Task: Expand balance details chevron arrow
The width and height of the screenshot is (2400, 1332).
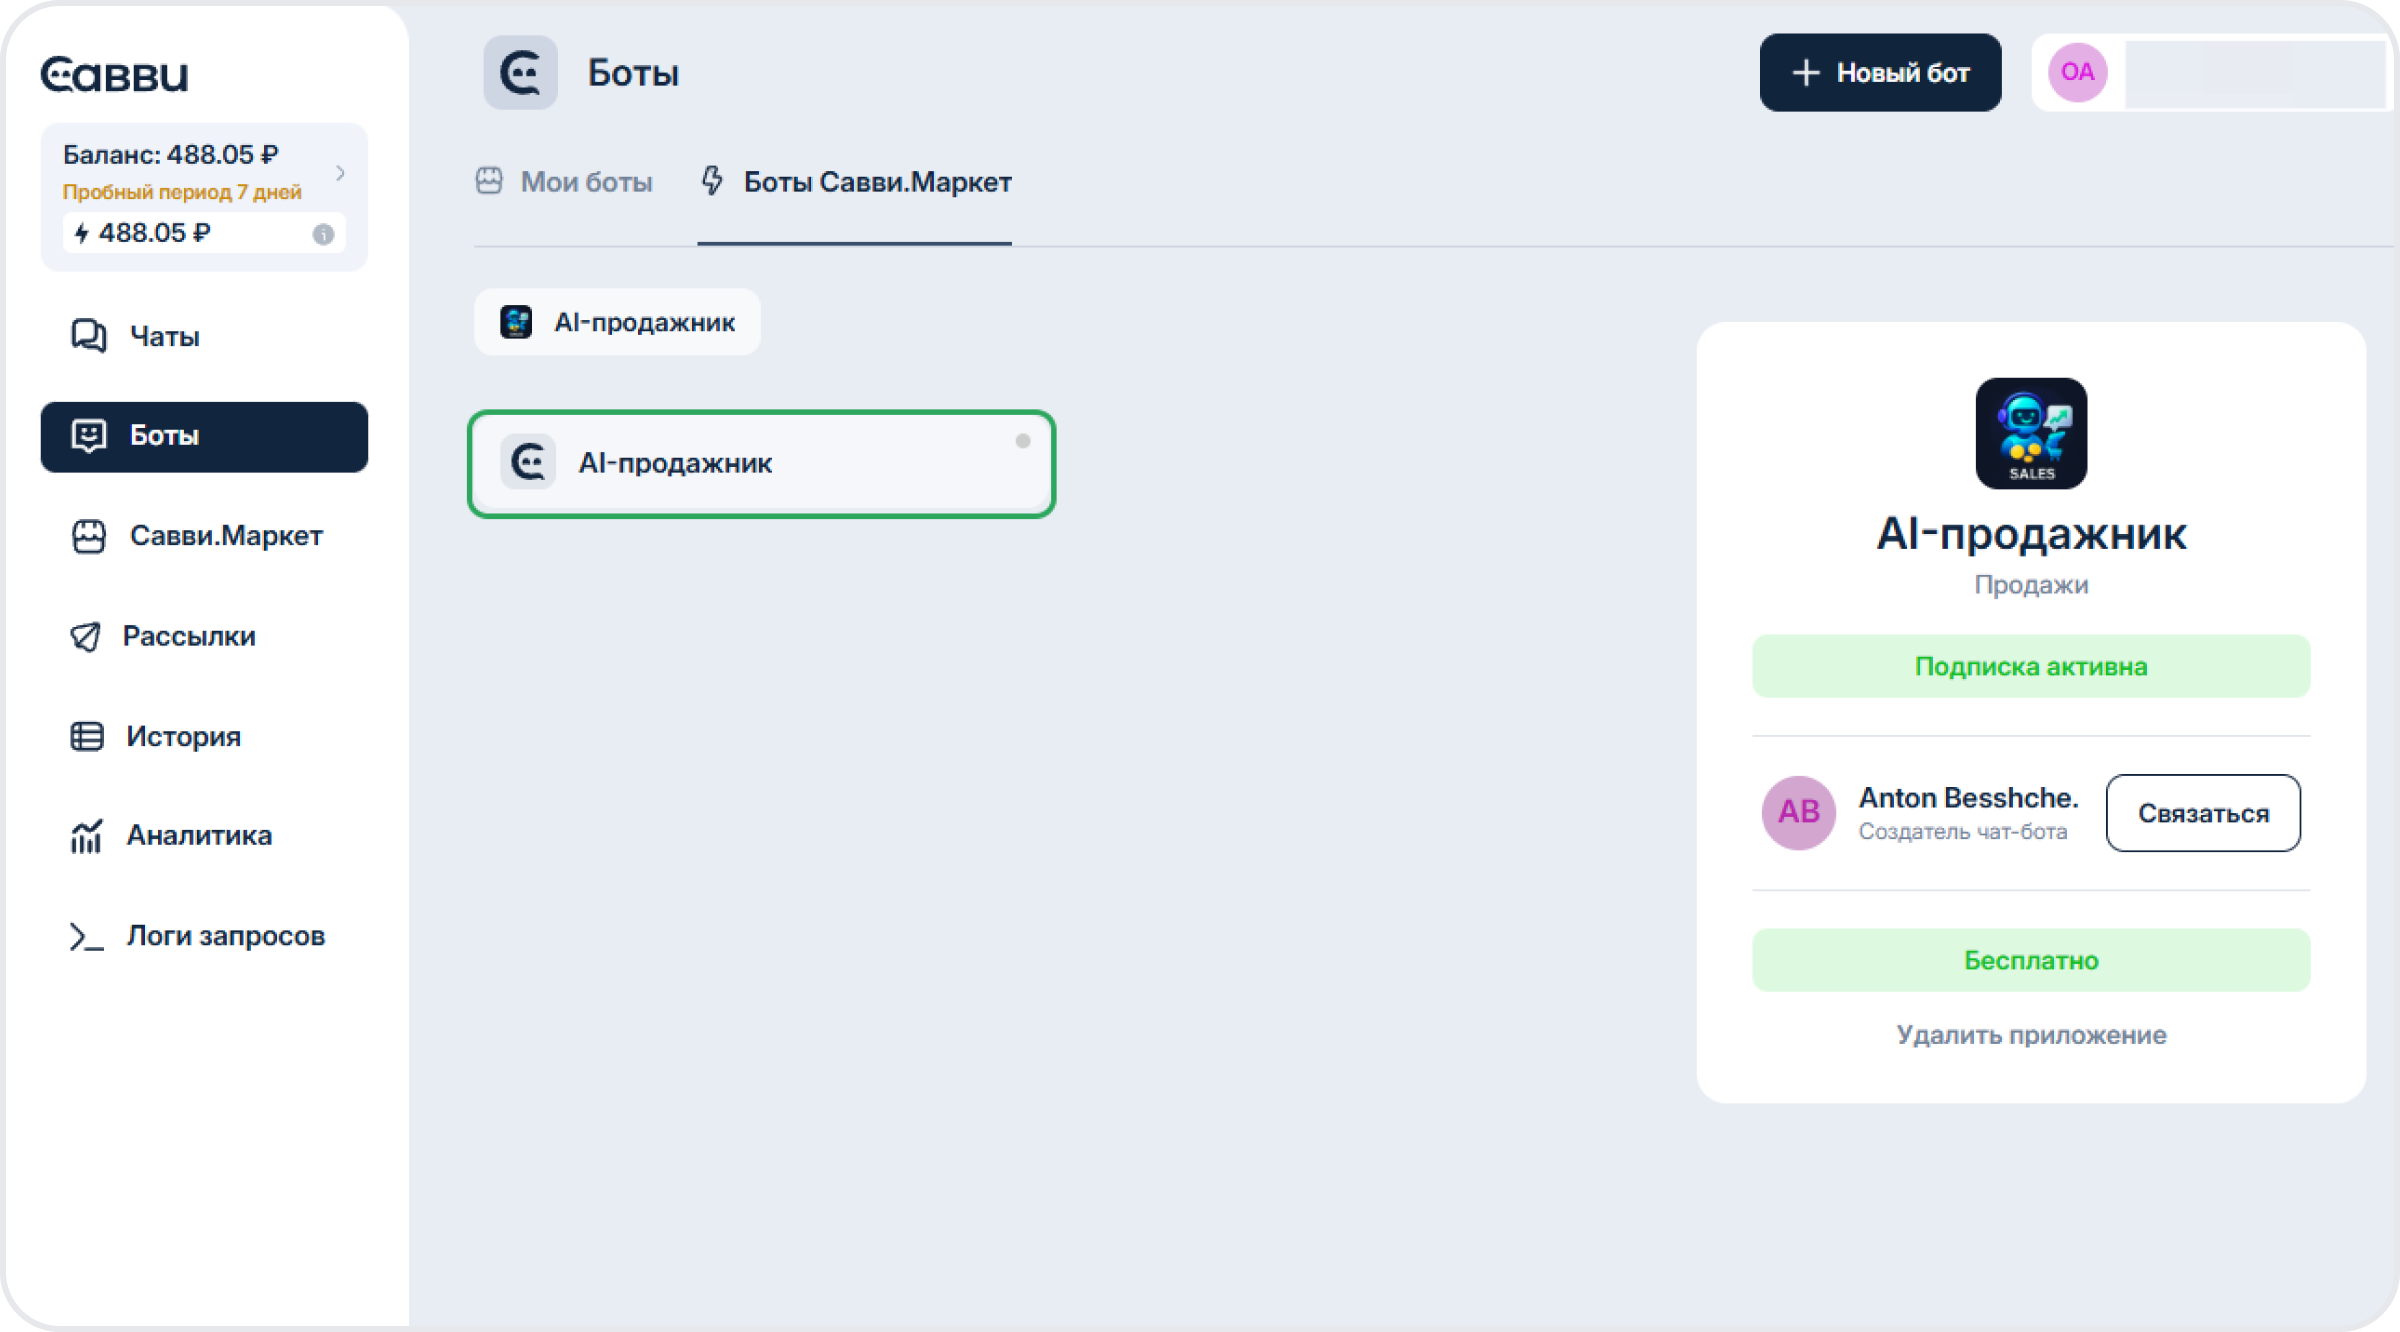Action: tap(341, 173)
